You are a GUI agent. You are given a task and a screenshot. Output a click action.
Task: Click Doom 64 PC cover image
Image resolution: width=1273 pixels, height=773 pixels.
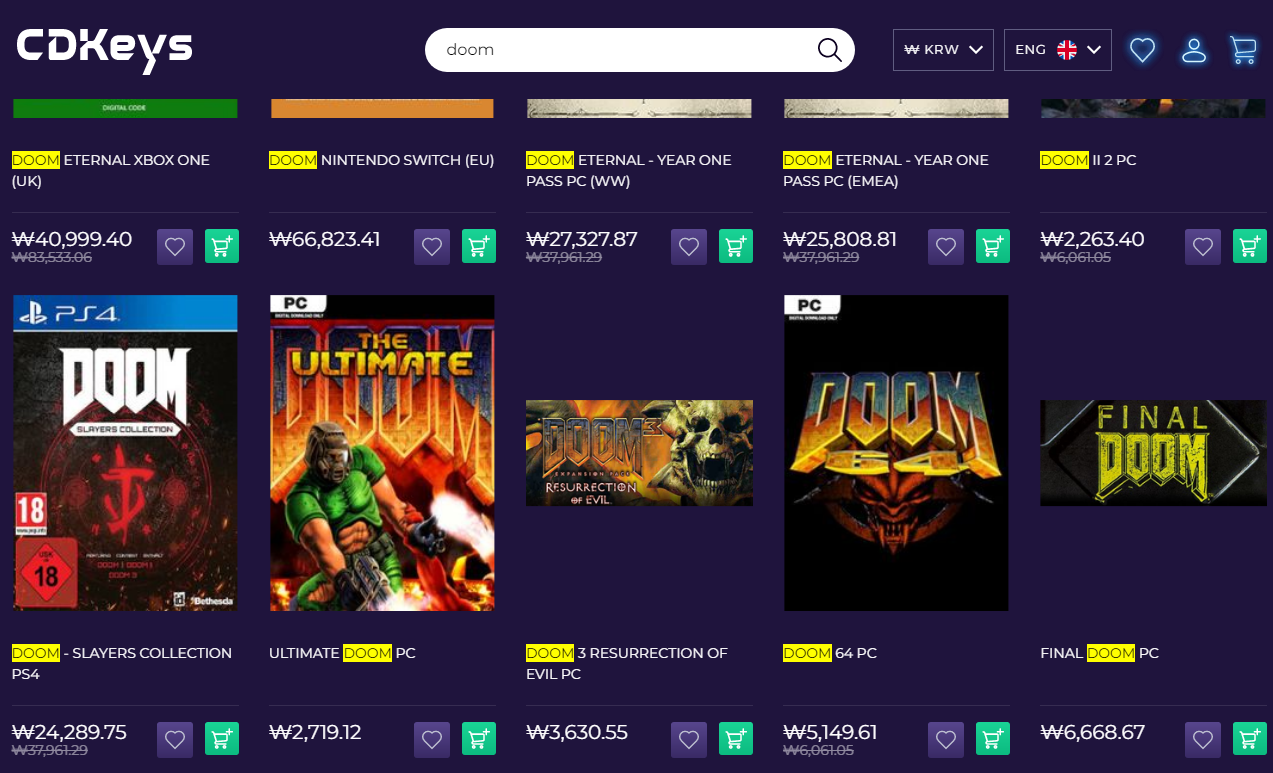896,453
